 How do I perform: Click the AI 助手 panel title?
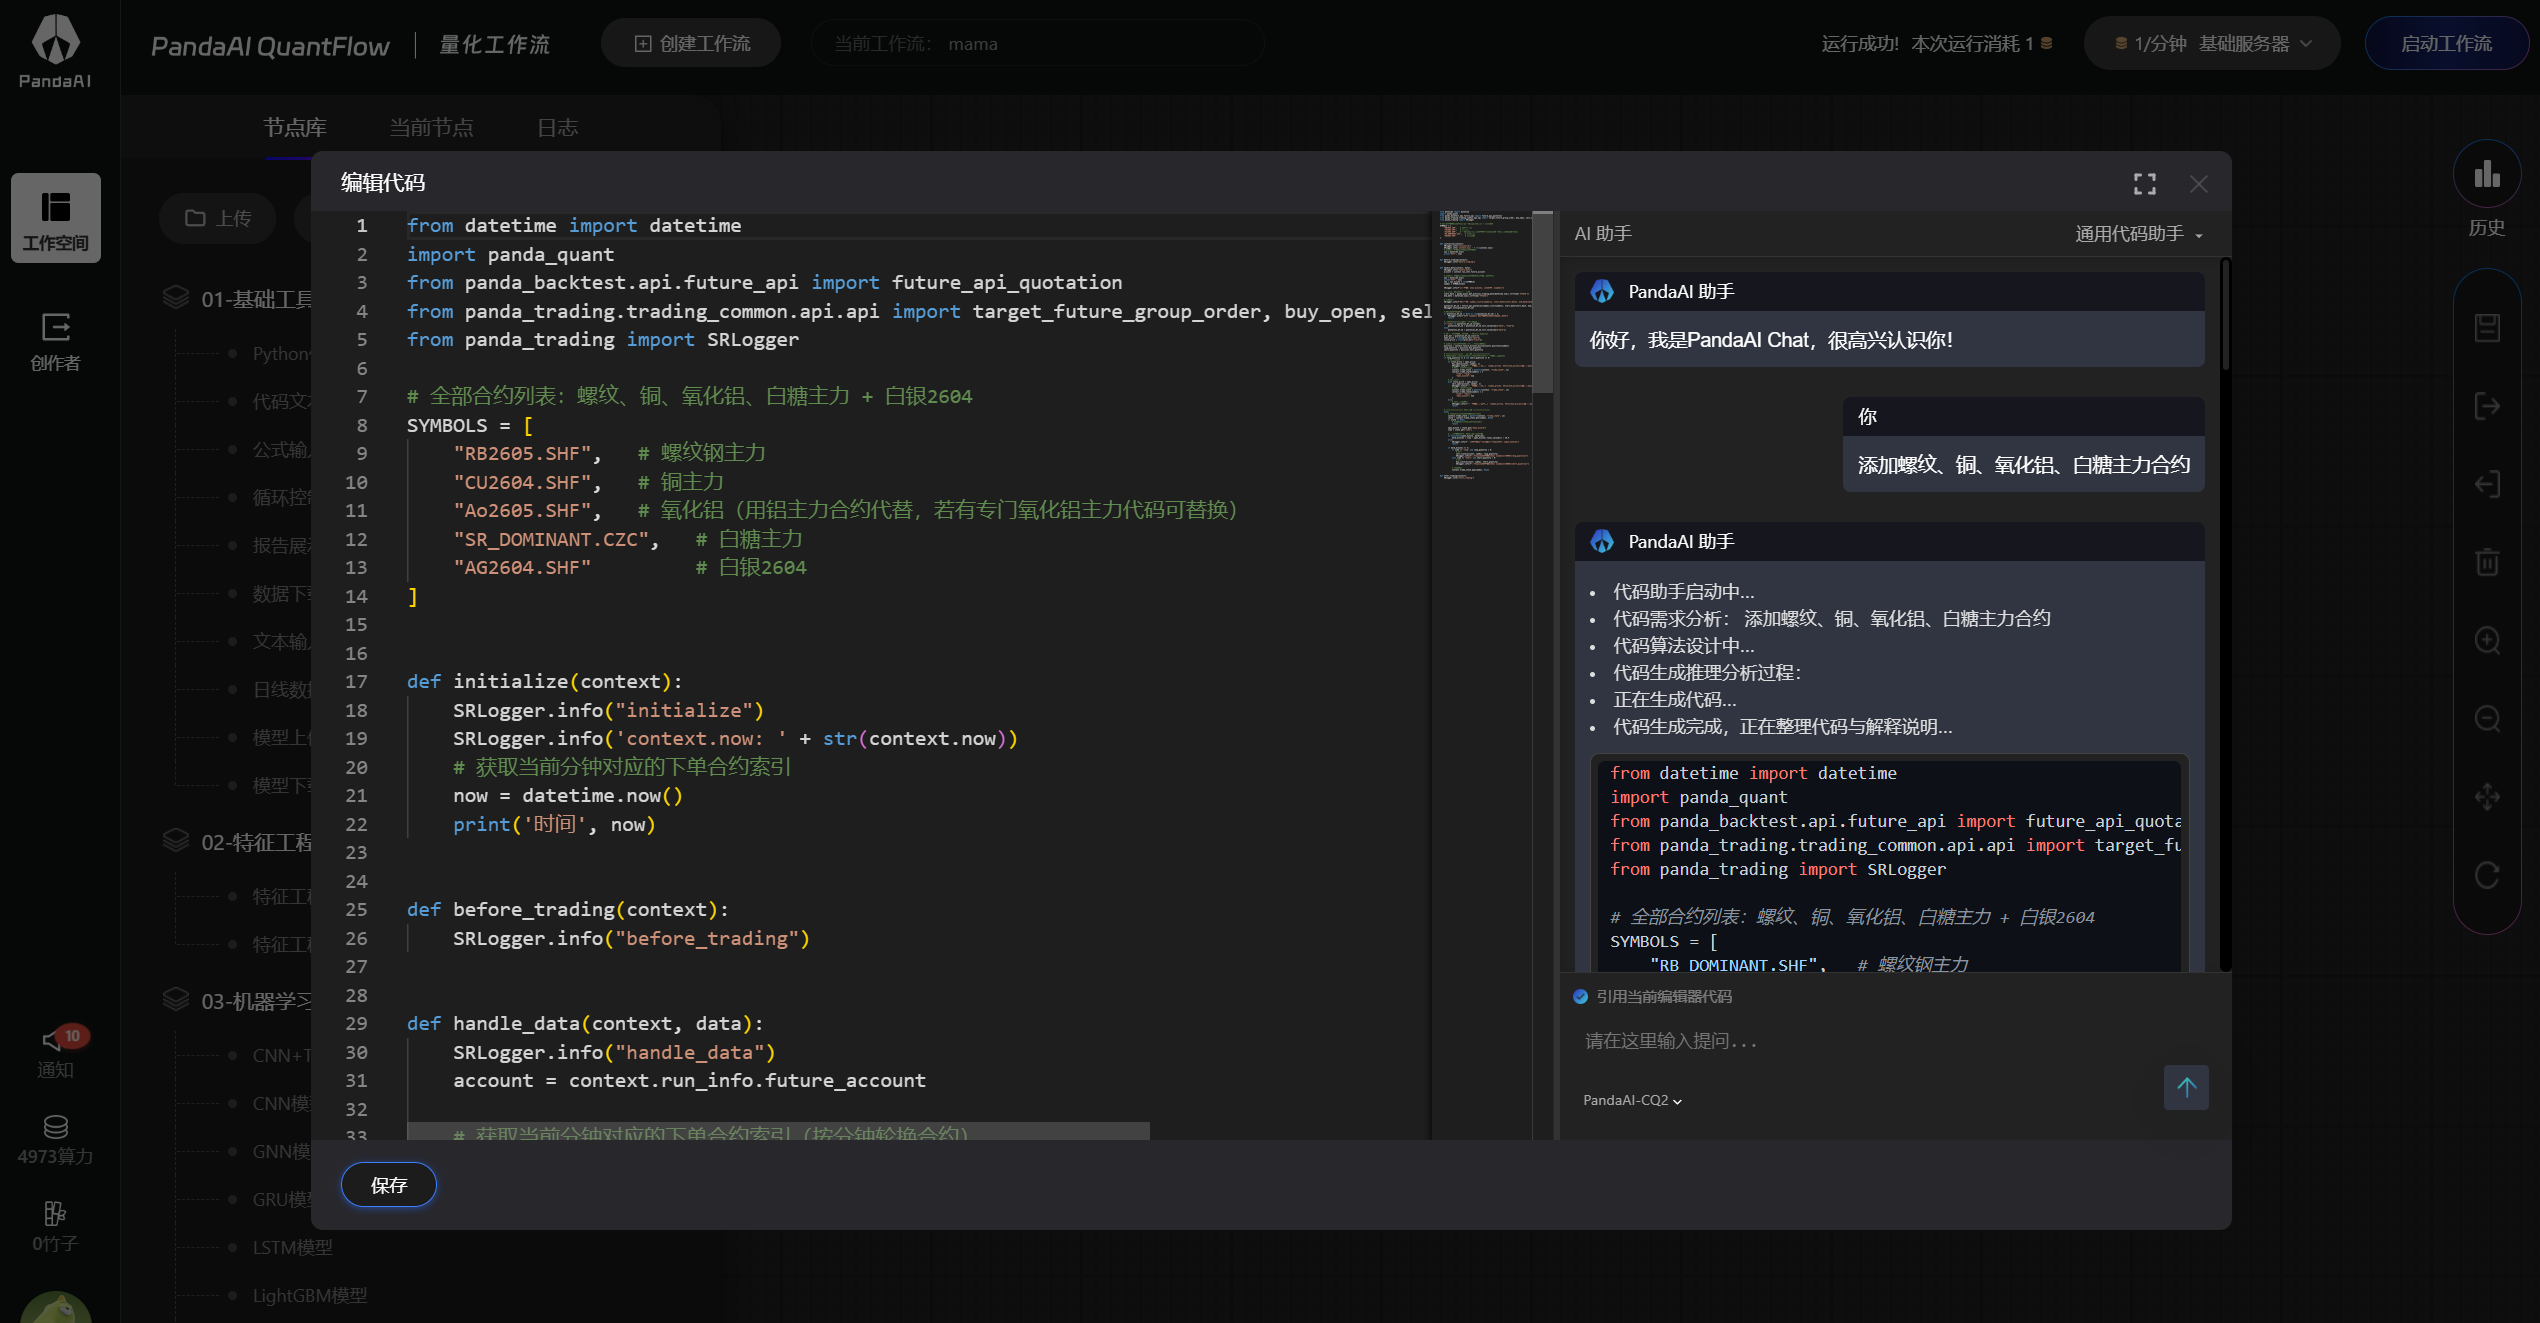click(x=1603, y=234)
